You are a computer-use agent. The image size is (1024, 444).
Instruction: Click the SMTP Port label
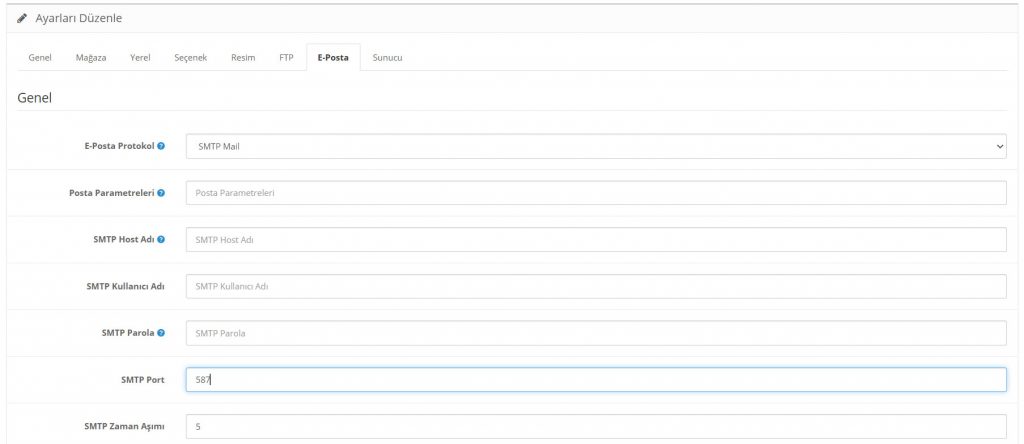142,379
